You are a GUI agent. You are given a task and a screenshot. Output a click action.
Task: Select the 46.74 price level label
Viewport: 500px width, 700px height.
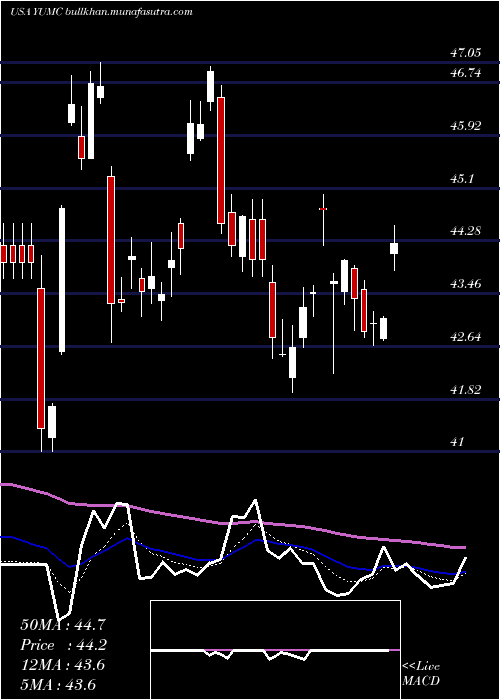pos(465,73)
